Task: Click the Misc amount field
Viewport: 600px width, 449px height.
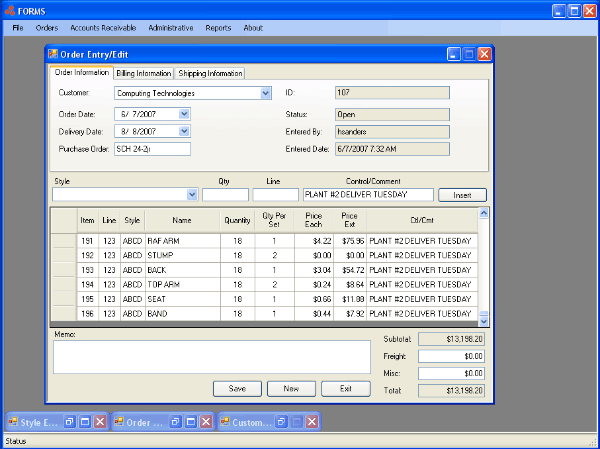Action: click(x=451, y=373)
